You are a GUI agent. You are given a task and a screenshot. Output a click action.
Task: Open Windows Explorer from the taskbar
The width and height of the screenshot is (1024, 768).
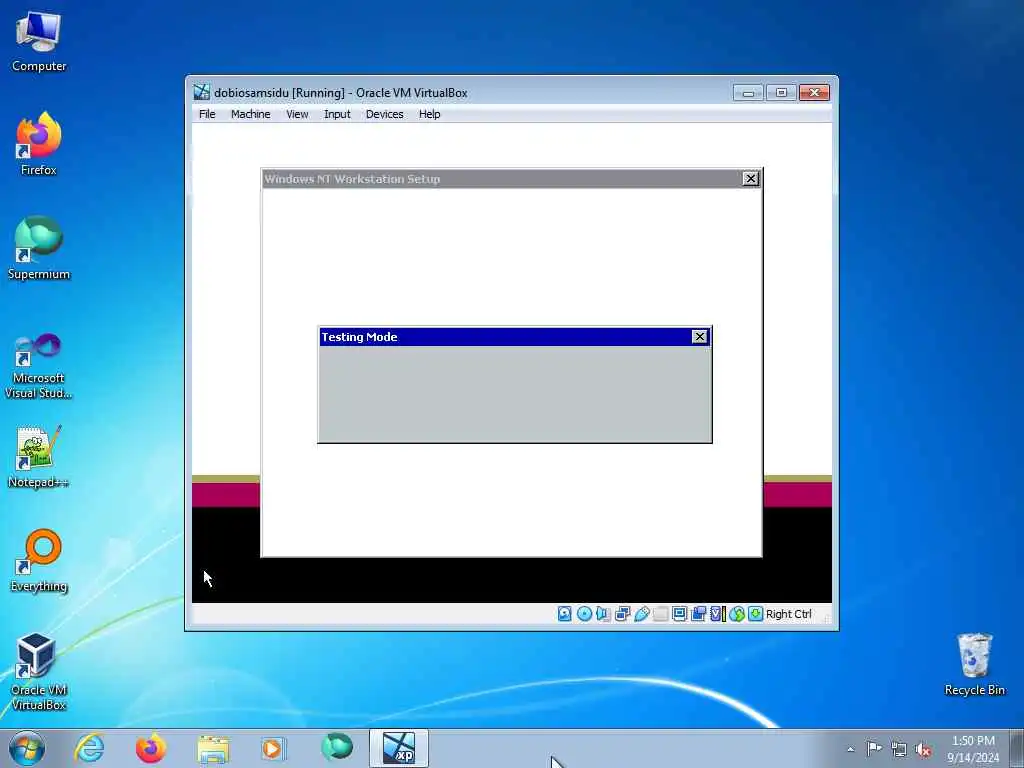click(213, 748)
